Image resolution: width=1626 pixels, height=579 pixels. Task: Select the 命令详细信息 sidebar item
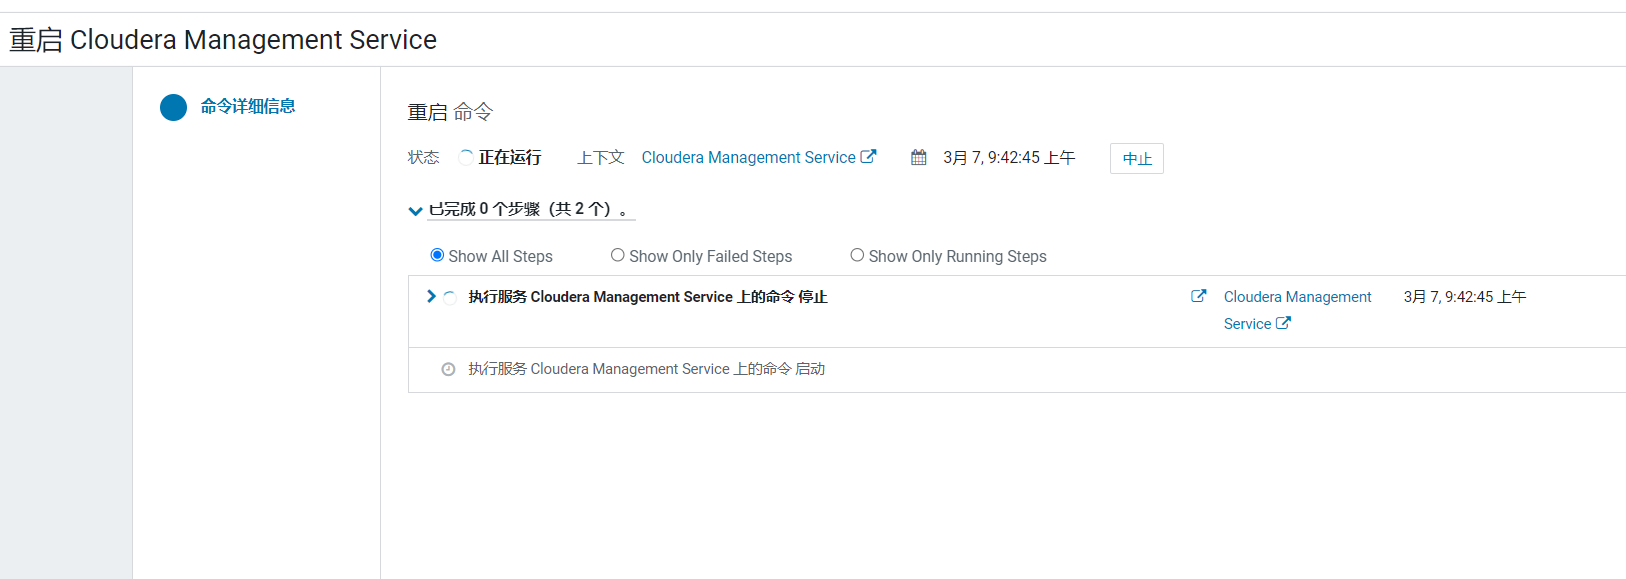click(x=248, y=106)
